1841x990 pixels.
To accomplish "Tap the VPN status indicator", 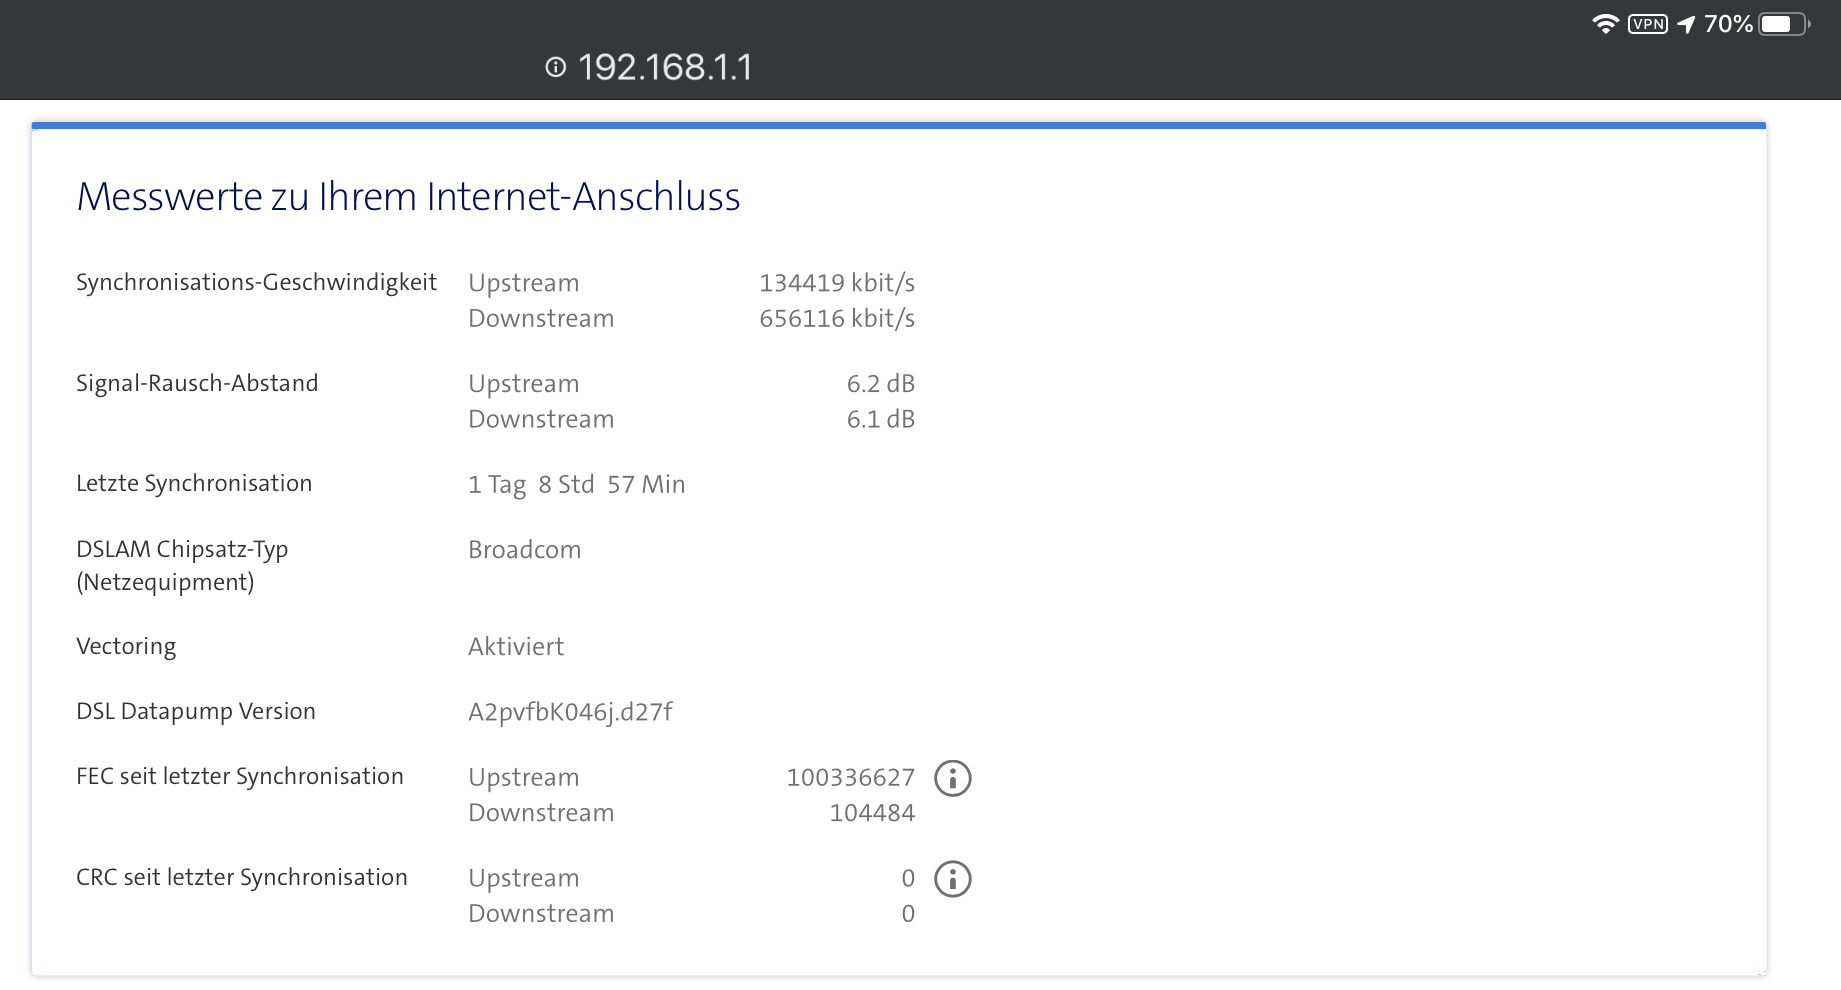I will pyautogui.click(x=1647, y=24).
